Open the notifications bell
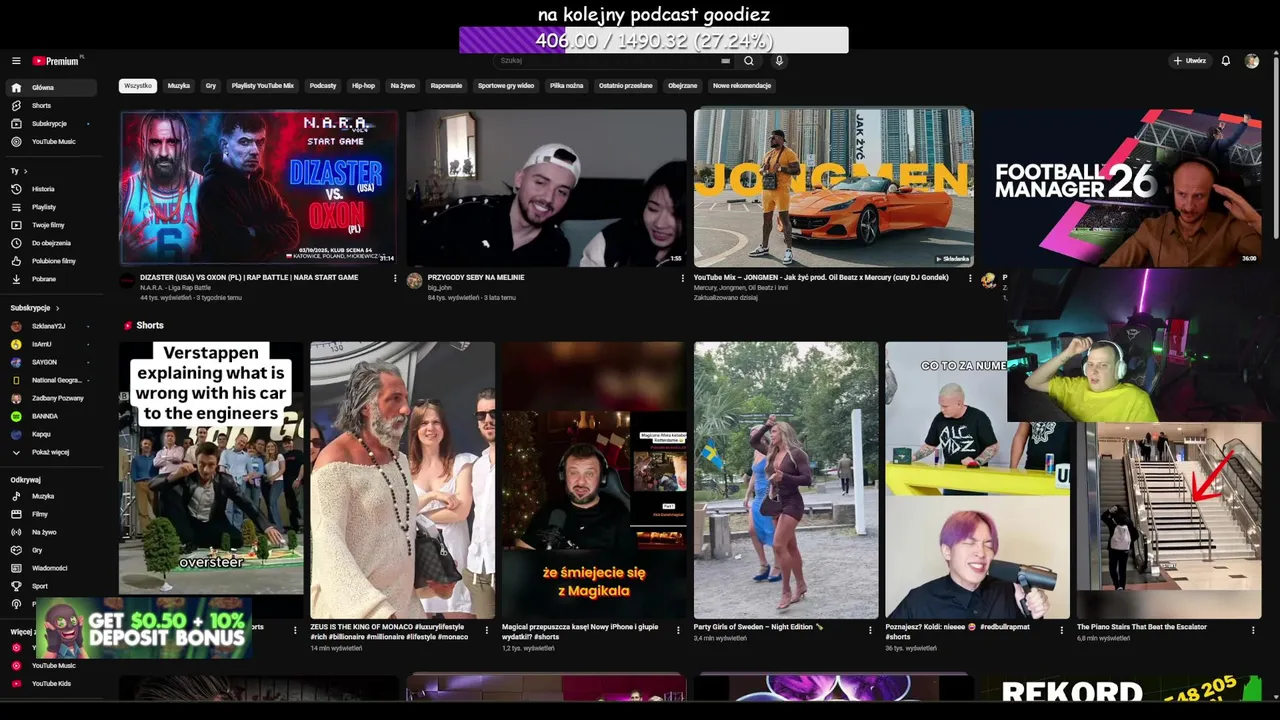The height and width of the screenshot is (720, 1280). tap(1226, 61)
